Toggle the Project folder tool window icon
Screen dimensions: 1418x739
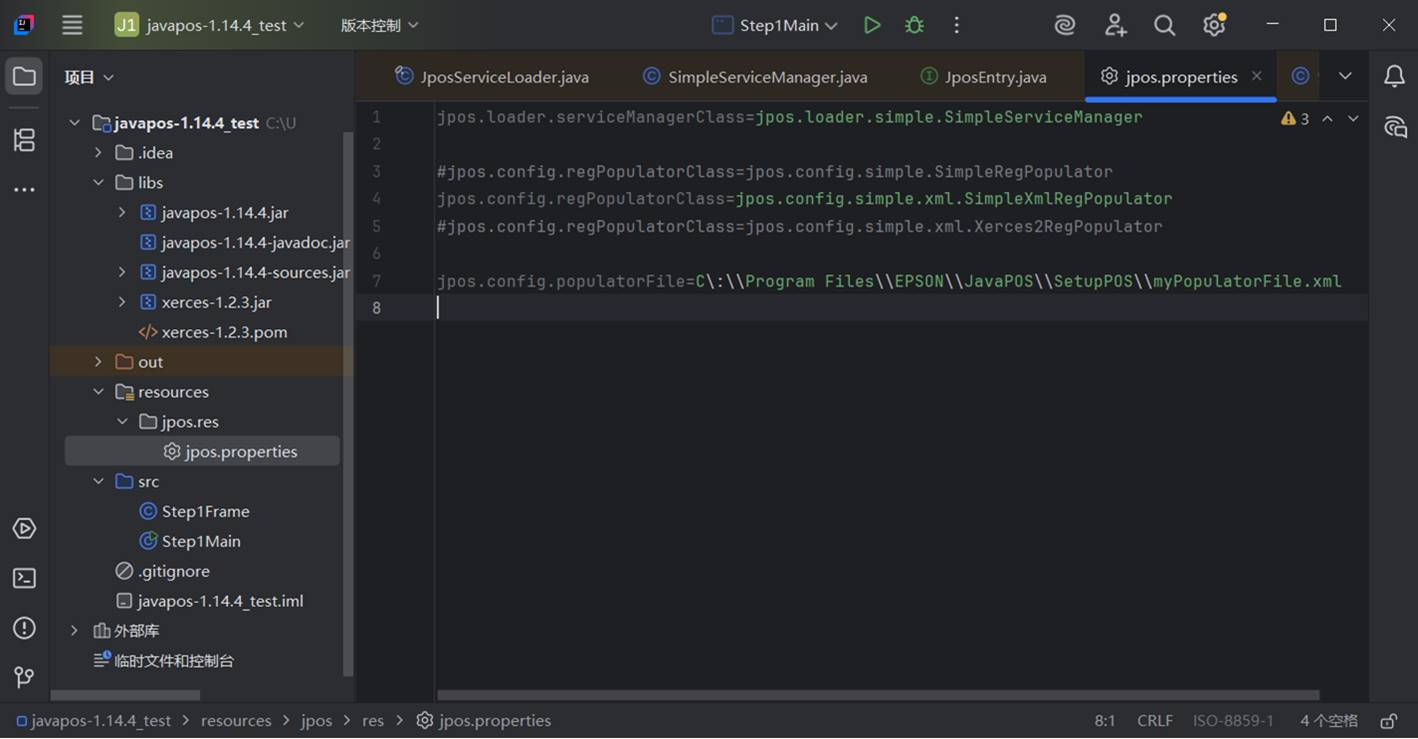24,76
